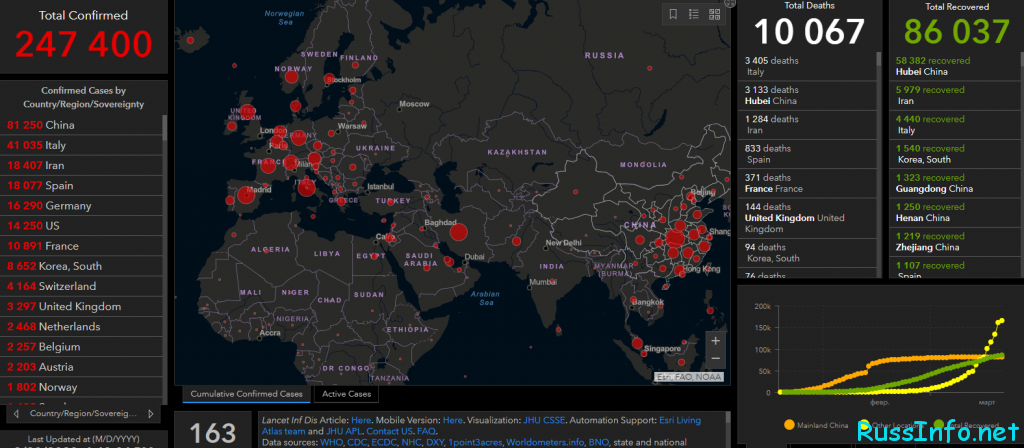
Task: Go to next Country/Region list page arrow
Action: click(x=151, y=413)
